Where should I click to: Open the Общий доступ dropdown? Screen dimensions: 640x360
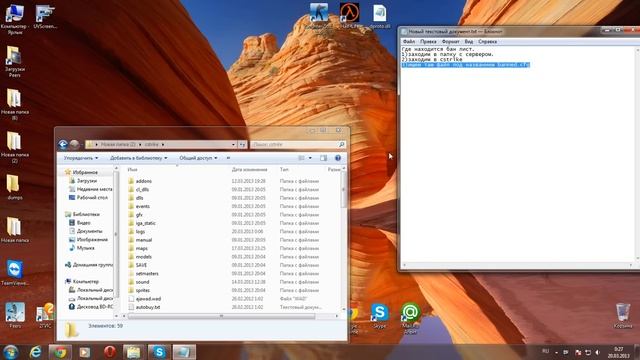pyautogui.click(x=198, y=158)
